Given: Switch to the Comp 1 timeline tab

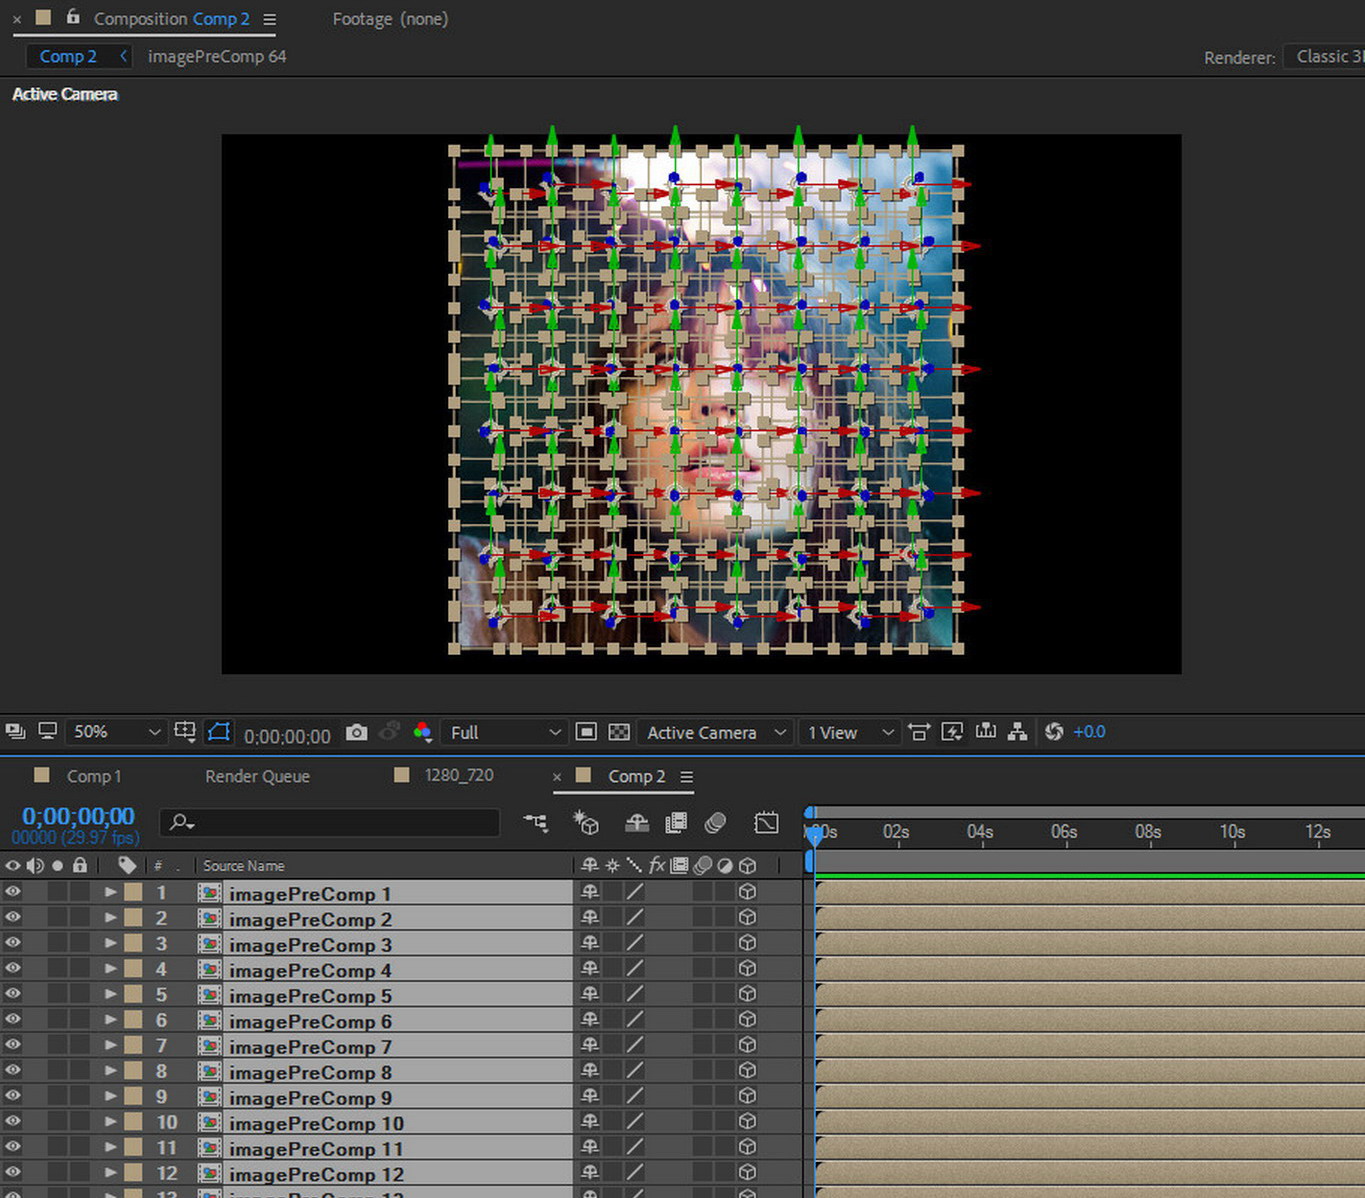Looking at the screenshot, I should point(93,776).
